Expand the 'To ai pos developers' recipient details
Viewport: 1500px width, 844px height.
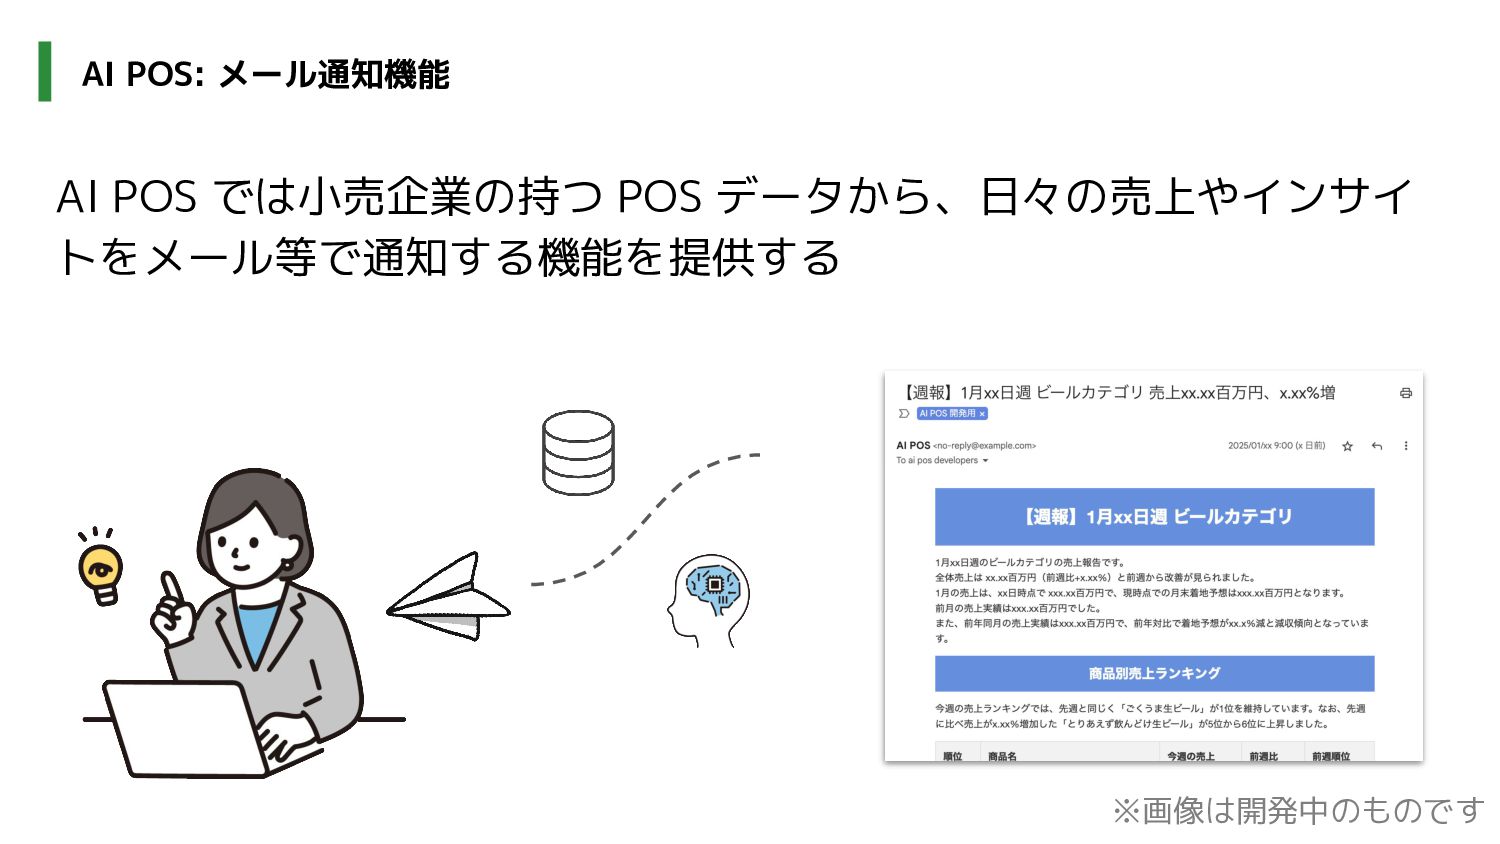tap(985, 461)
